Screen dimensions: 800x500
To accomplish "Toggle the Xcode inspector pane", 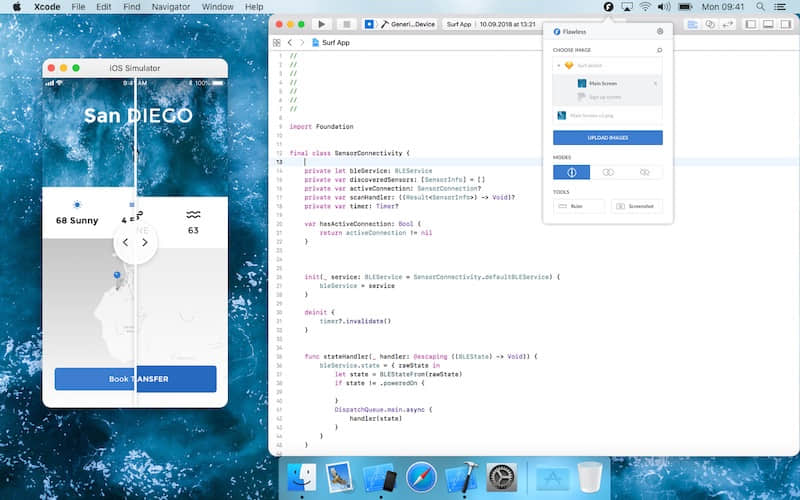I will (x=785, y=24).
